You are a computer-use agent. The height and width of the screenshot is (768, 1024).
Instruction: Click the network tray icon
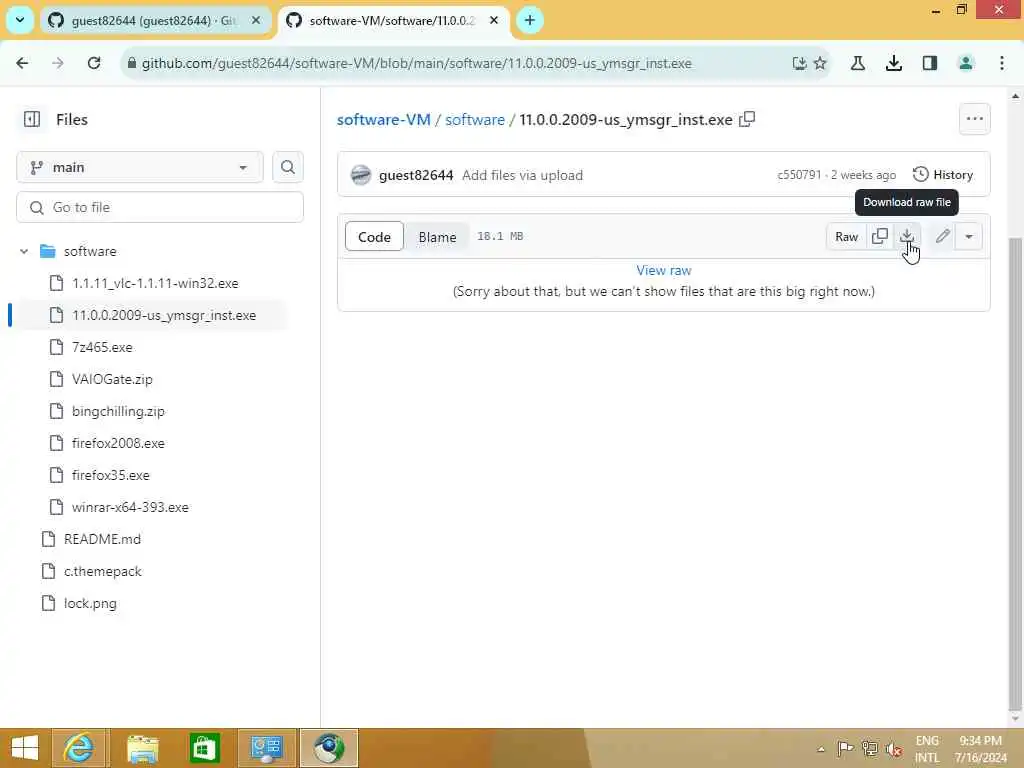[x=869, y=748]
